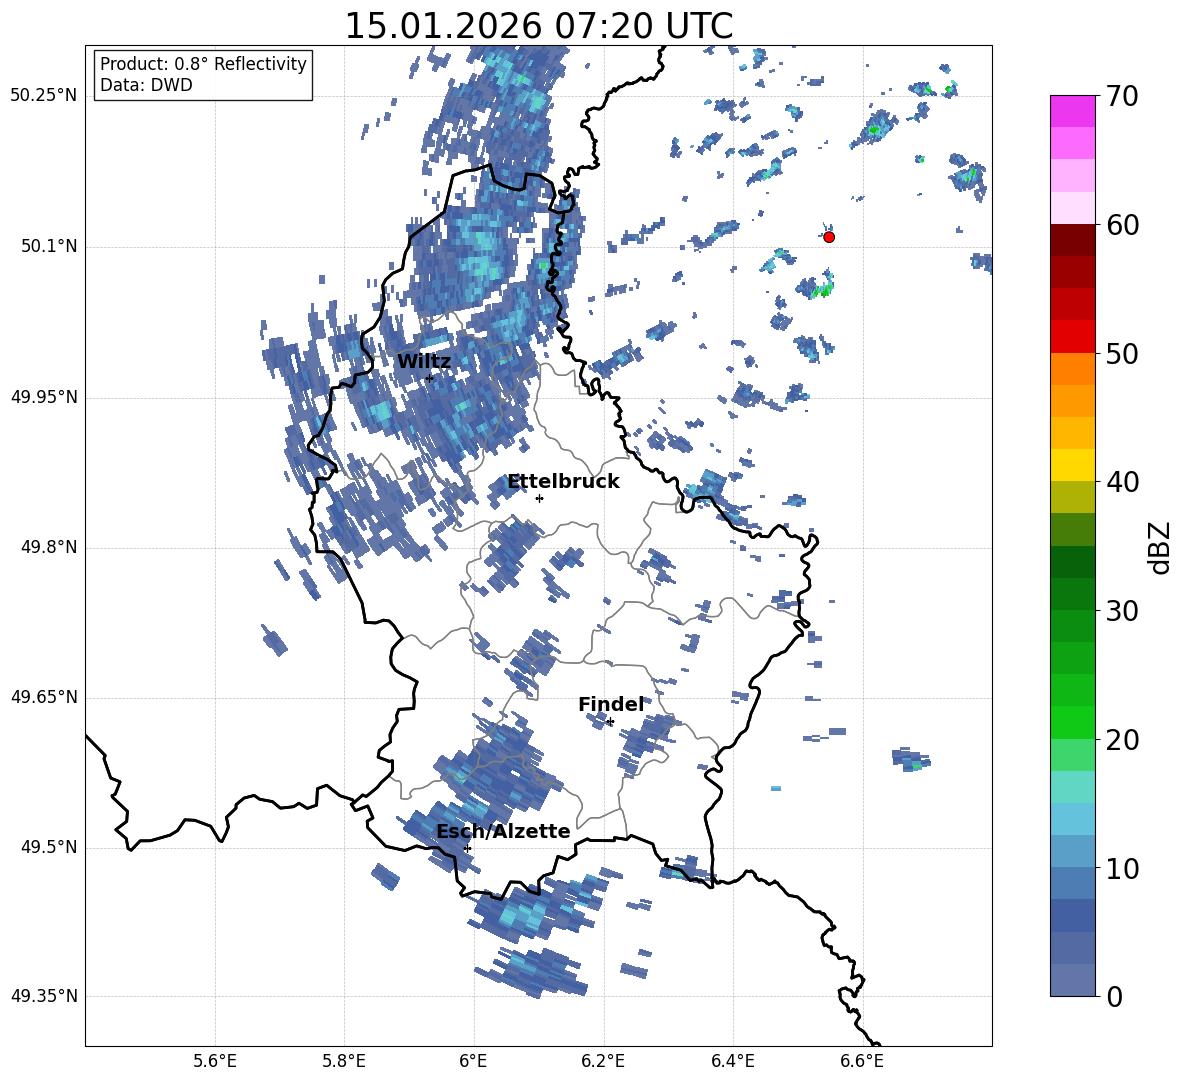Click the 49.8°N latitude label
This screenshot has height=1081, width=1184.
click(49, 547)
